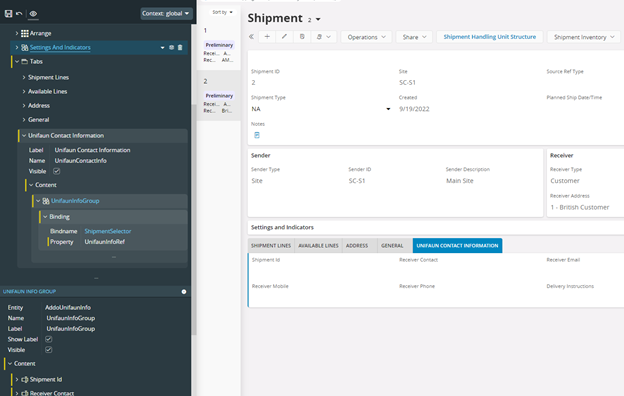The height and width of the screenshot is (396, 624).
Task: Click the undo arrow icon
Action: tap(19, 14)
